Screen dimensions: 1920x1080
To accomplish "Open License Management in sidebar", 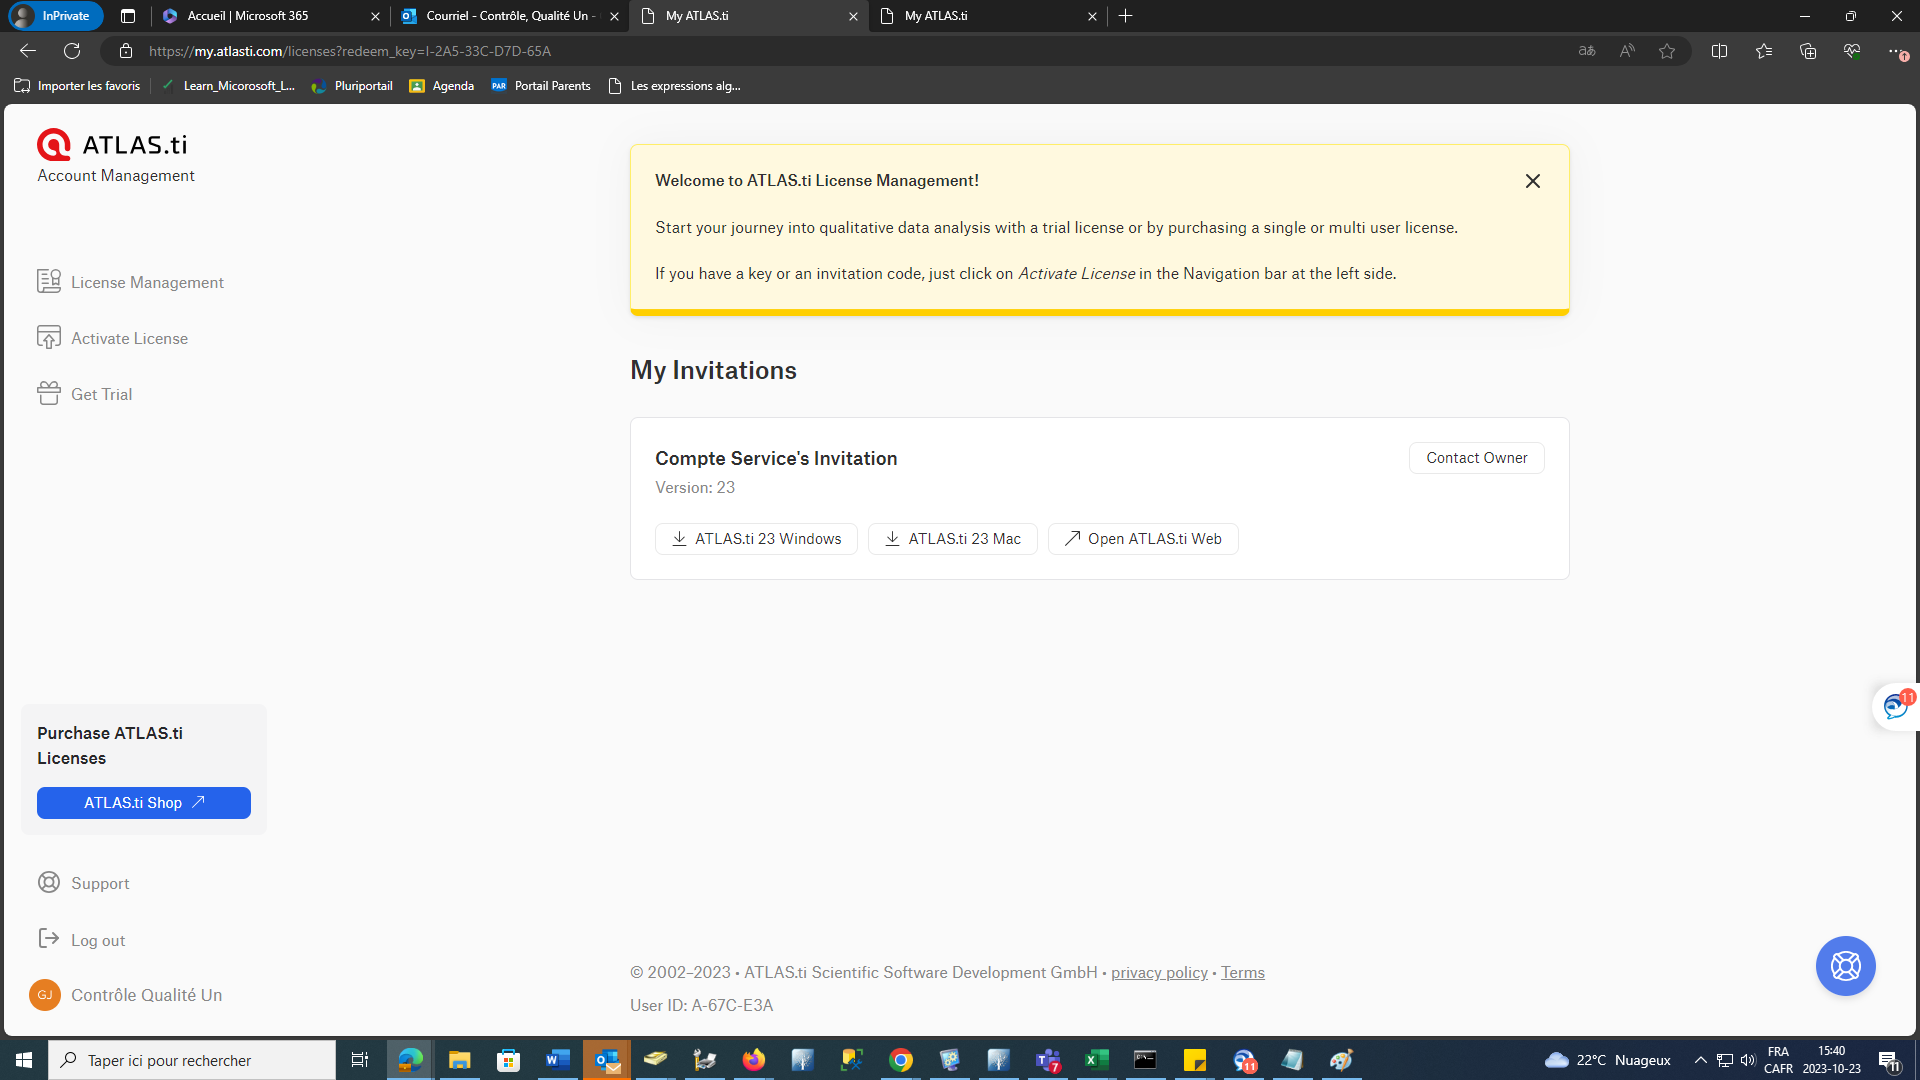I will (x=146, y=282).
